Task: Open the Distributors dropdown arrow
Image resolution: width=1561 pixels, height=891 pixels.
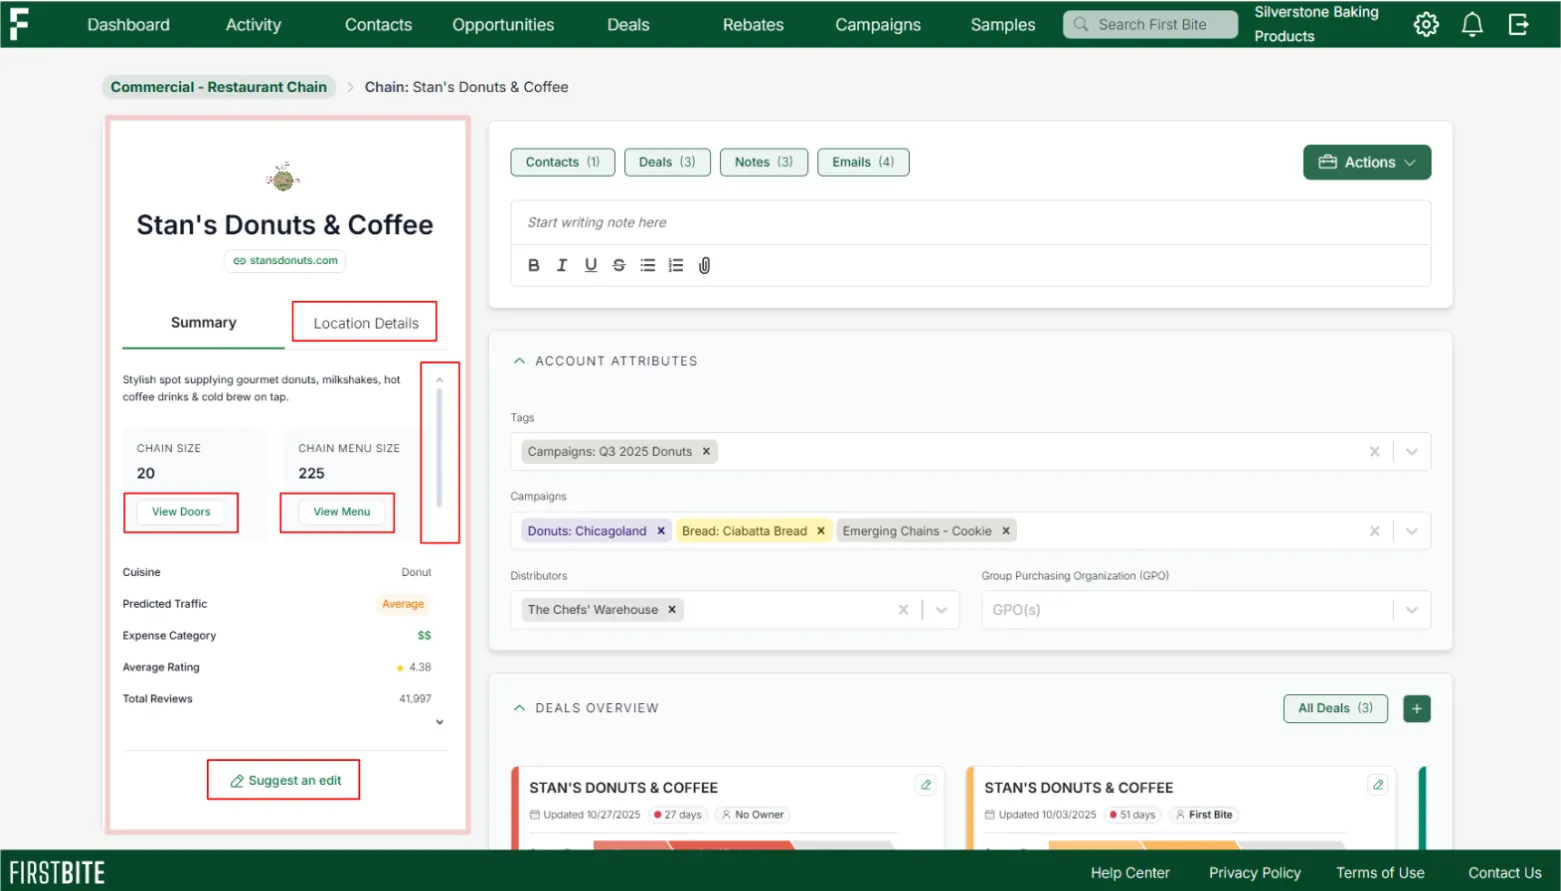Action: click(941, 610)
